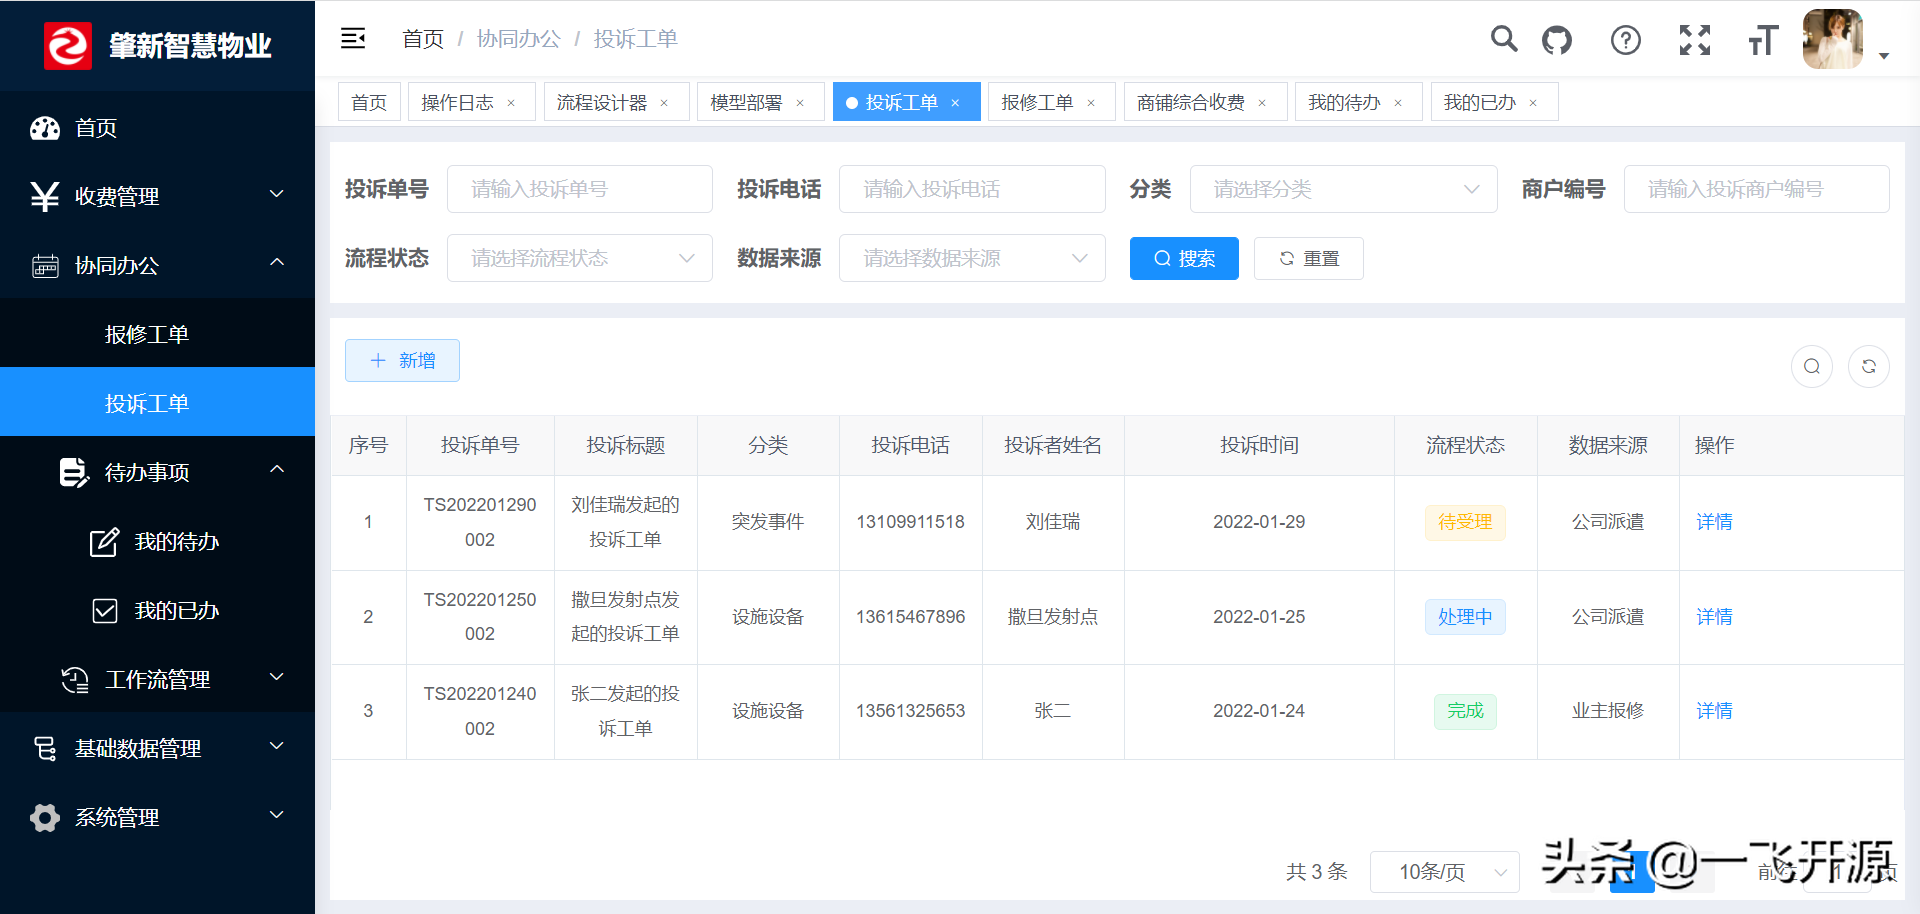Click phone number 13615467896 cell
The width and height of the screenshot is (1920, 914).
910,617
